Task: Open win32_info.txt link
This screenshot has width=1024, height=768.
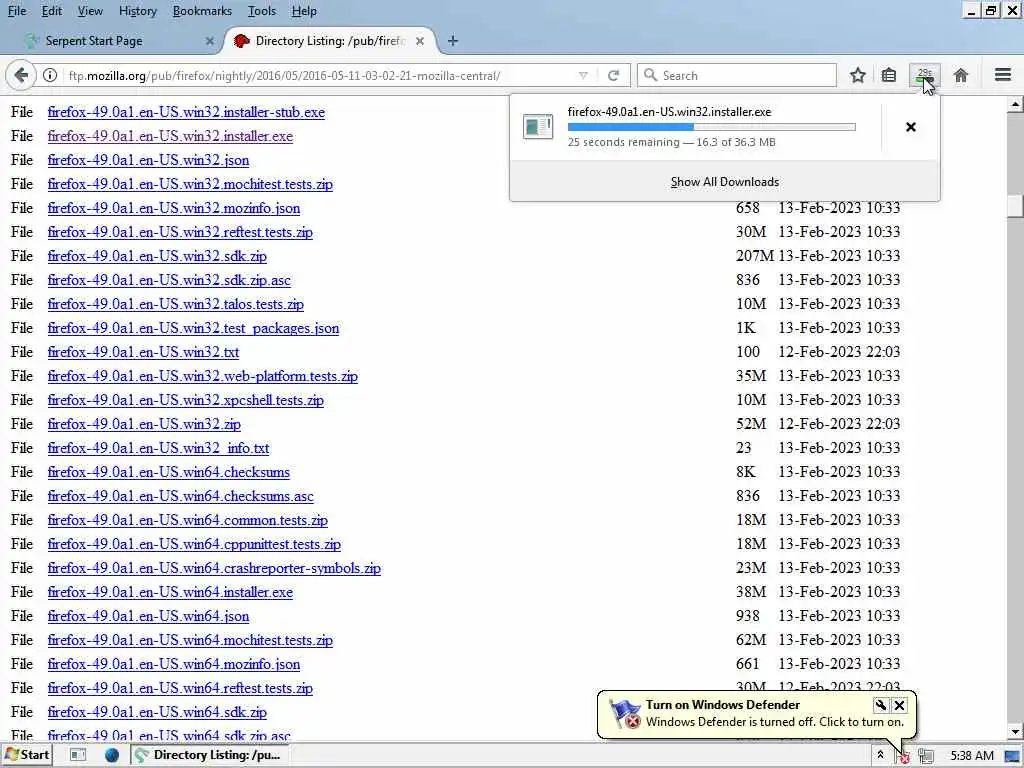Action: [158, 448]
